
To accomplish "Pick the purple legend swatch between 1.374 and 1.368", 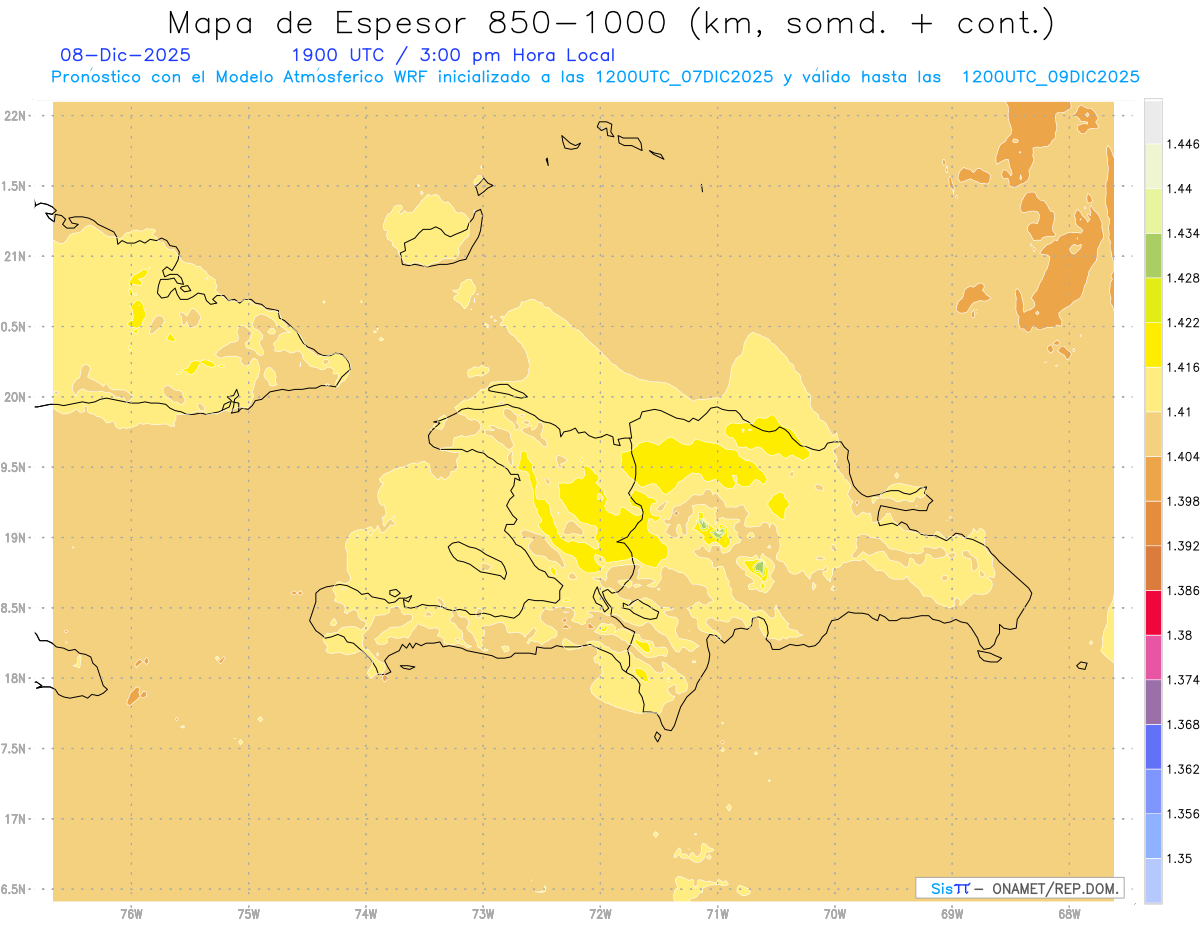I will pos(1153,702).
